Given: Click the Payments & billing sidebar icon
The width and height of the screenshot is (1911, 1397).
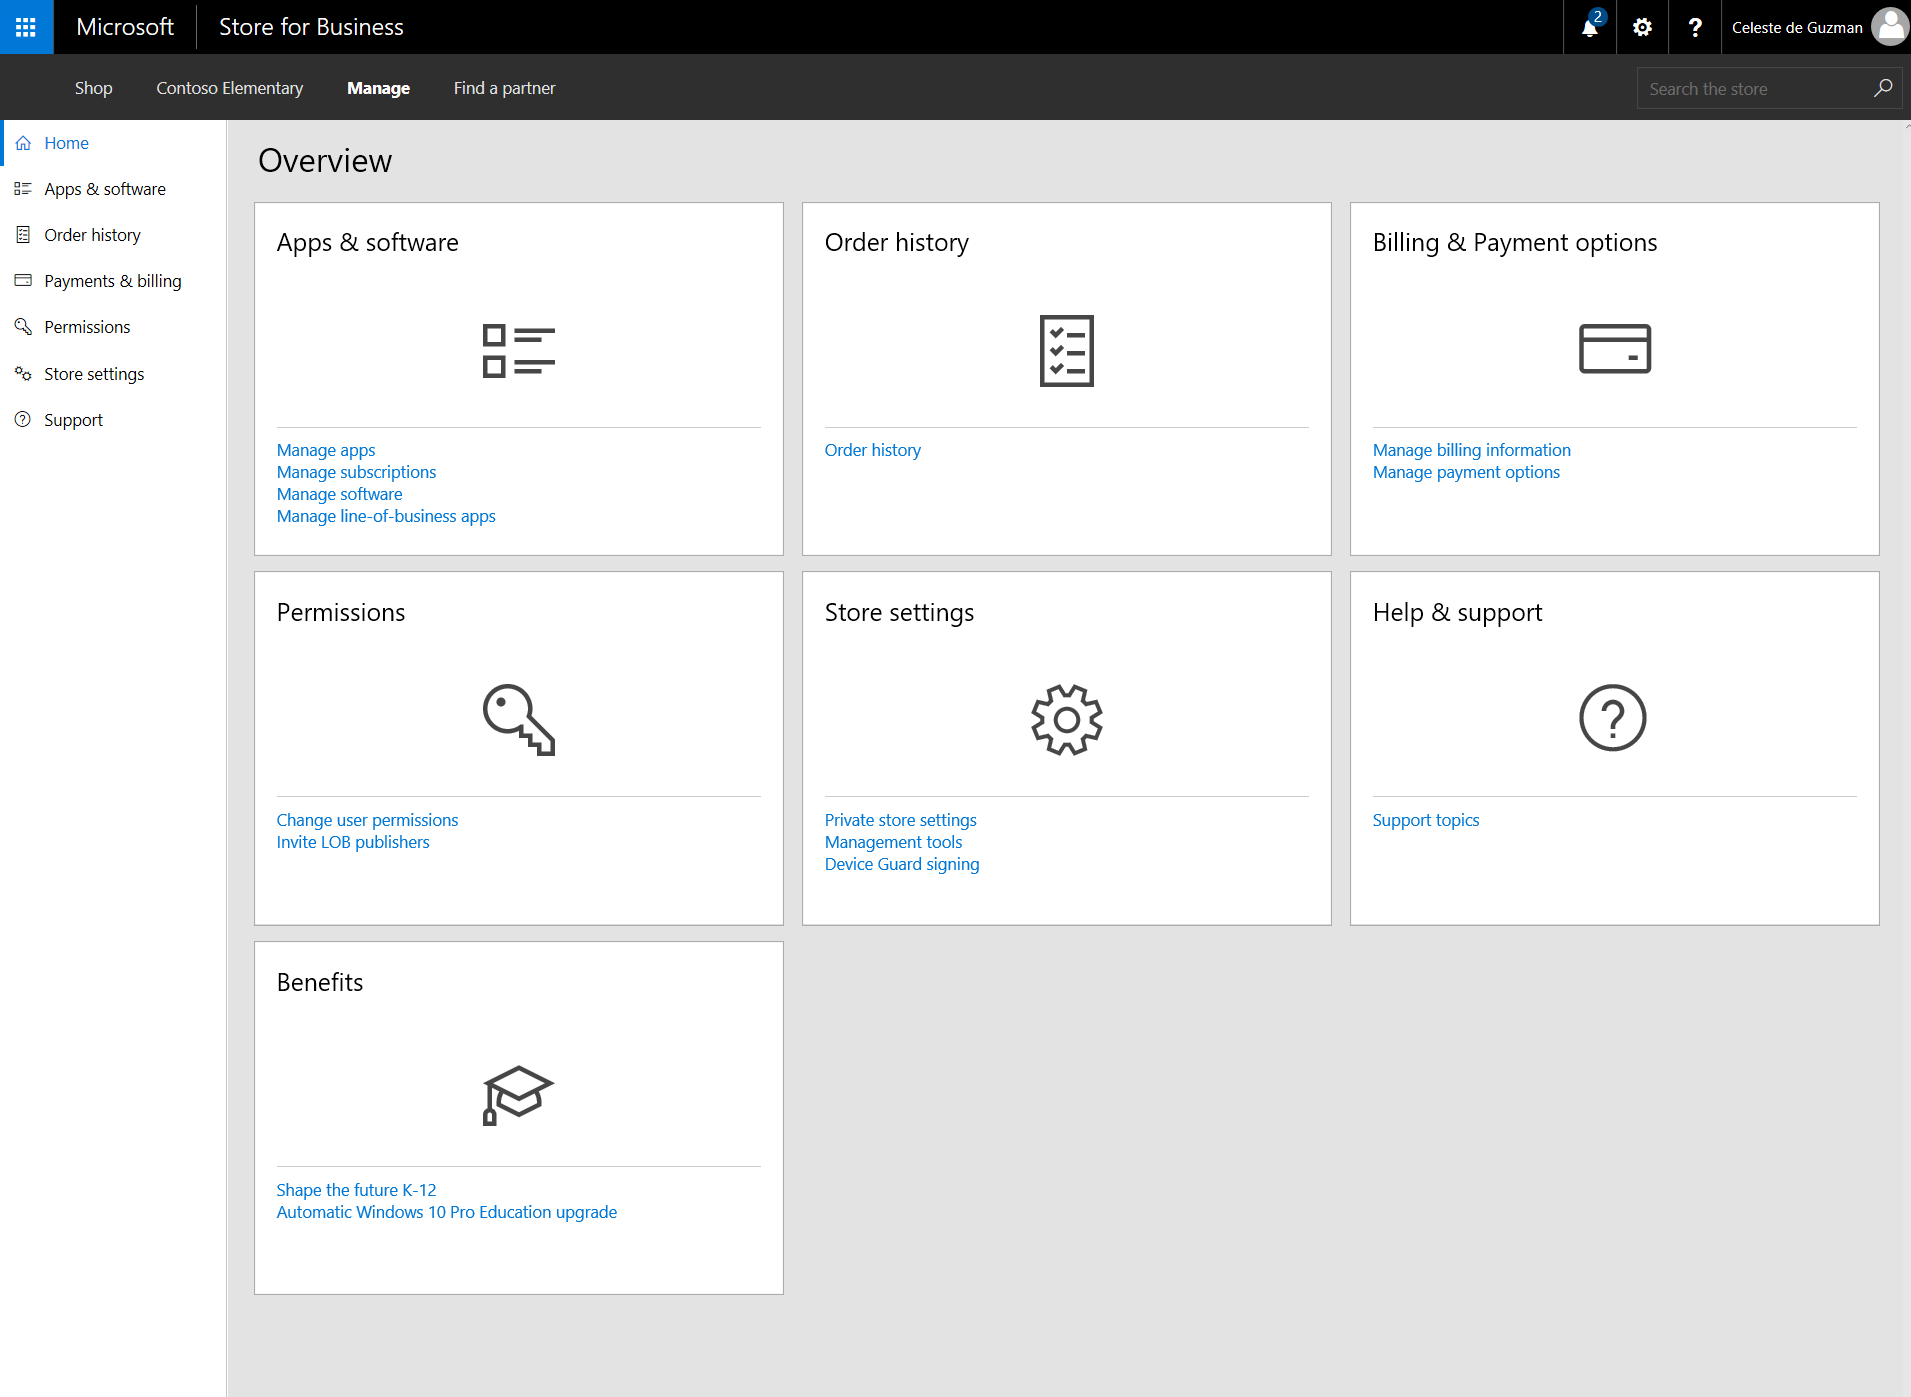Looking at the screenshot, I should coord(23,281).
